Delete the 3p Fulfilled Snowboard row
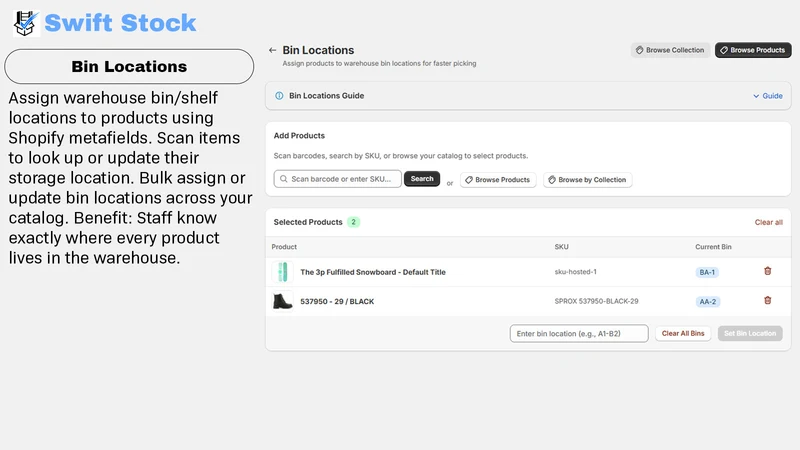 pyautogui.click(x=767, y=271)
